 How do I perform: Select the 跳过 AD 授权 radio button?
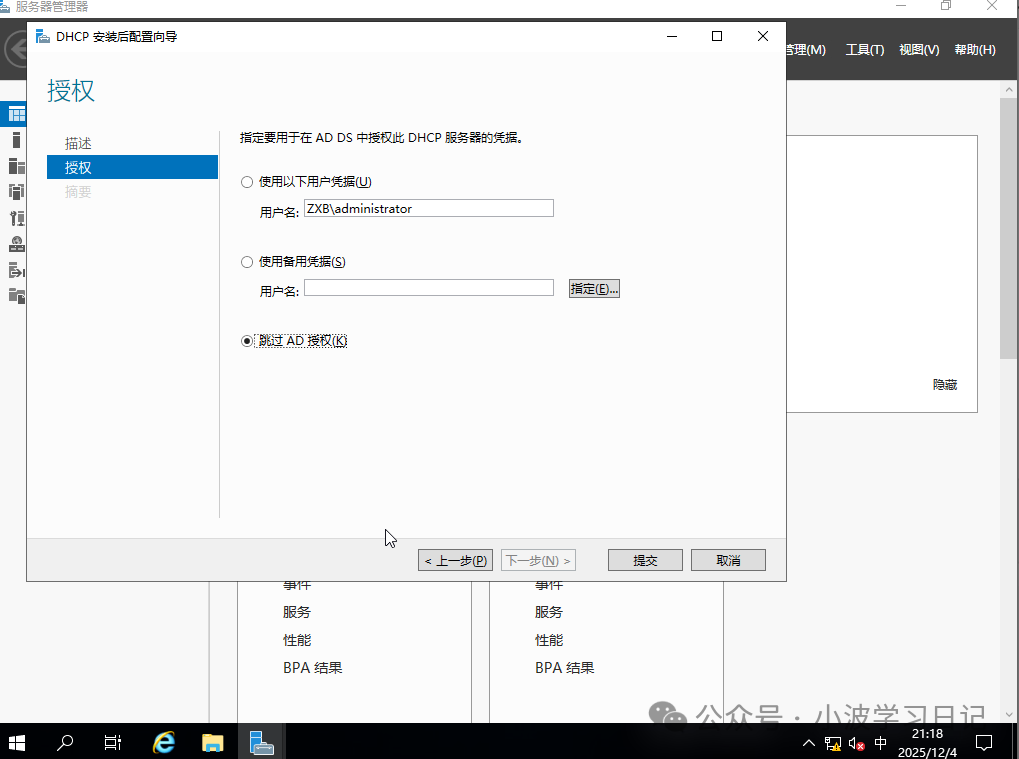pyautogui.click(x=246, y=340)
